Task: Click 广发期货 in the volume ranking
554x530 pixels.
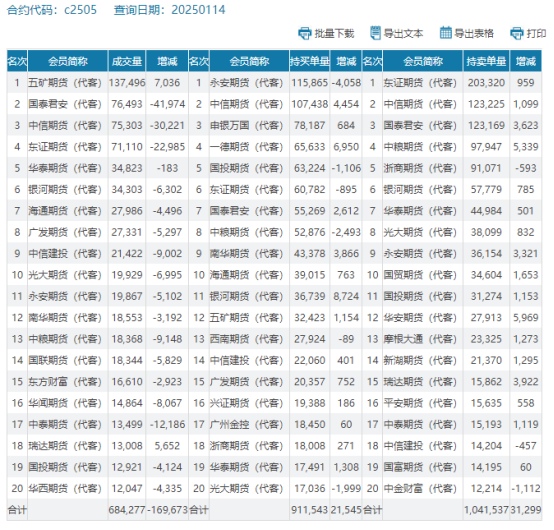Action: point(65,232)
